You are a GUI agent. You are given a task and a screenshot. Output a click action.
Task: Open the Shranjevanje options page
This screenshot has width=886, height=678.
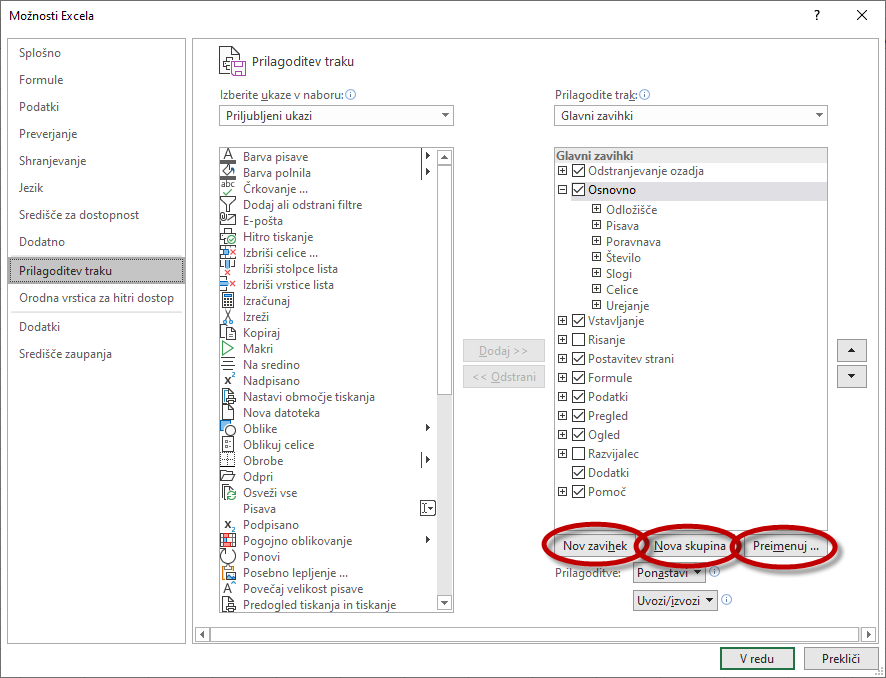[x=96, y=160]
